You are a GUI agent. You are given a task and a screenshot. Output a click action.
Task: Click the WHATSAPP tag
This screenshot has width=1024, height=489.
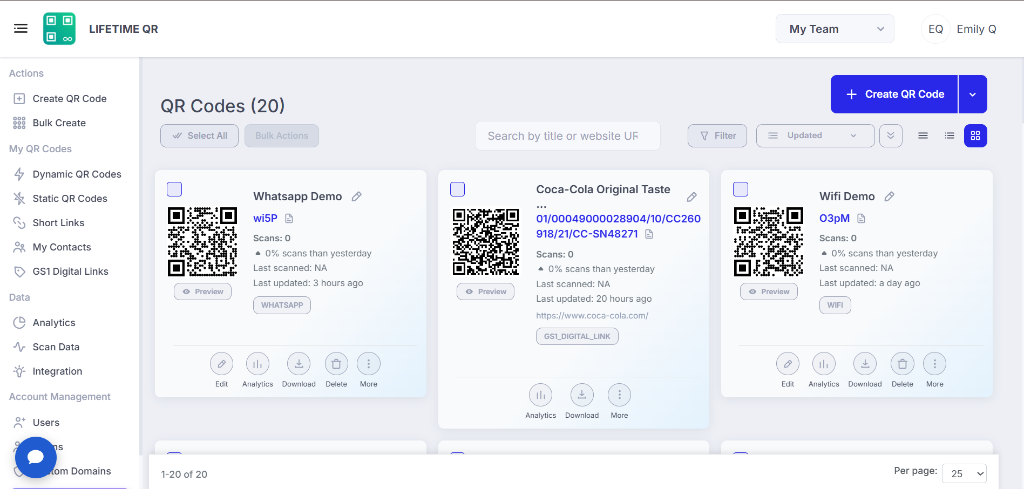coord(282,305)
